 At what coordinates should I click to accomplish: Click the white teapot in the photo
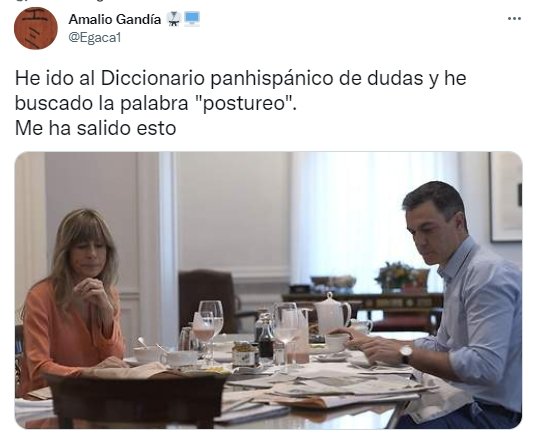point(331,313)
